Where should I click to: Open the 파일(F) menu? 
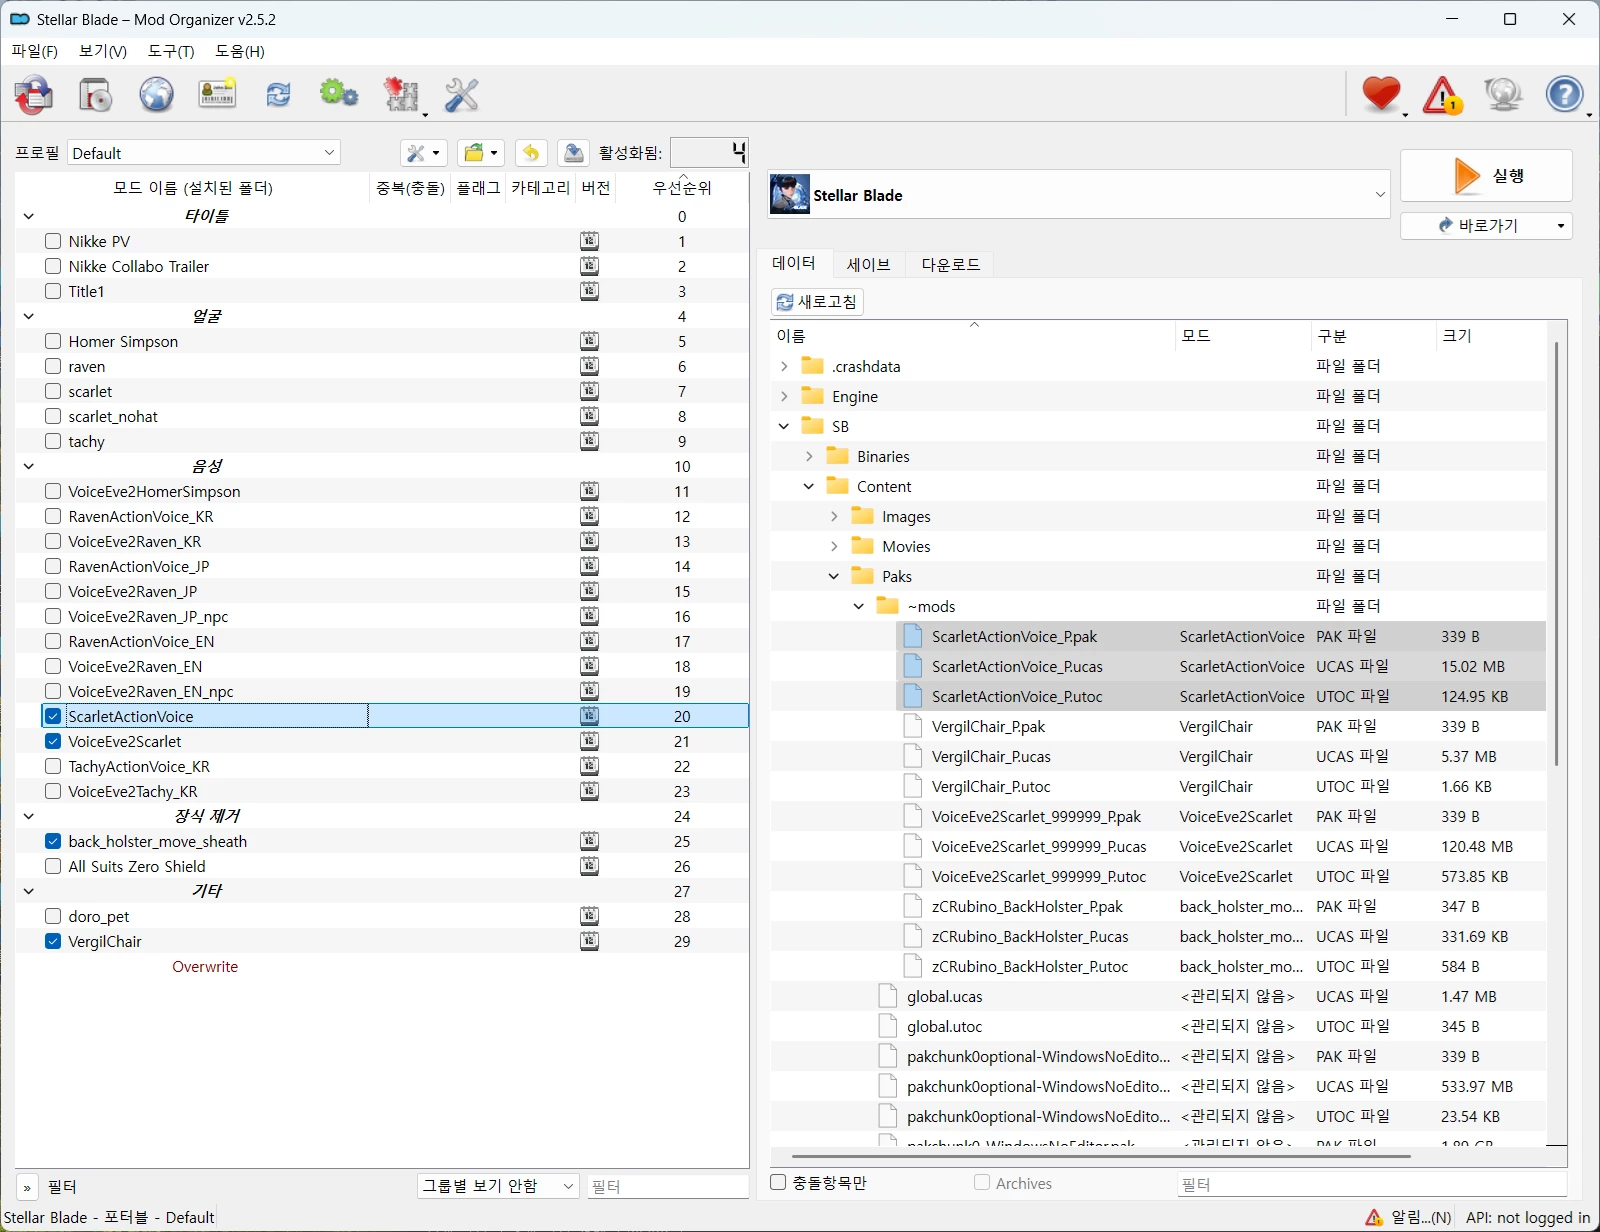point(35,51)
